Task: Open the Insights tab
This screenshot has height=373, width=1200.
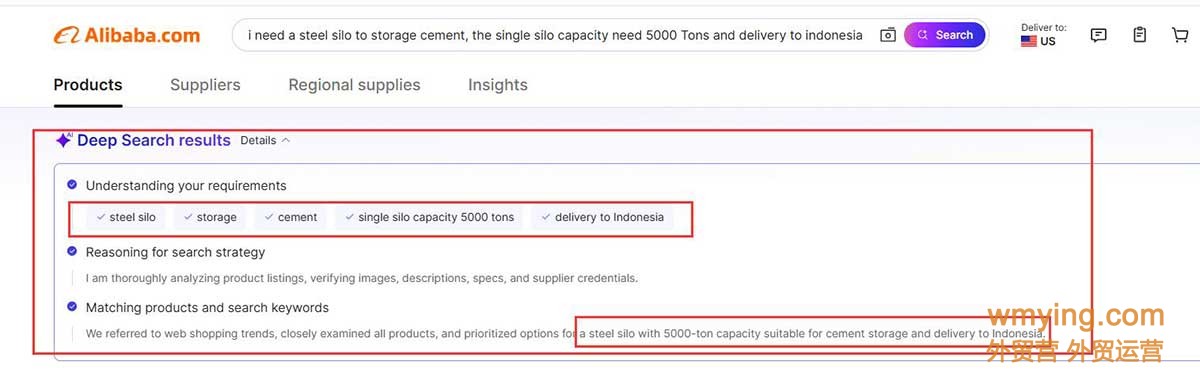Action: click(x=498, y=85)
